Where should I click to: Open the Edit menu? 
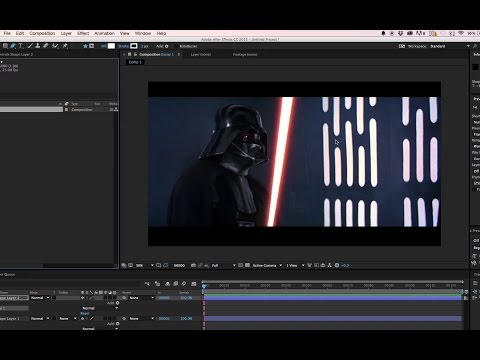coord(20,33)
